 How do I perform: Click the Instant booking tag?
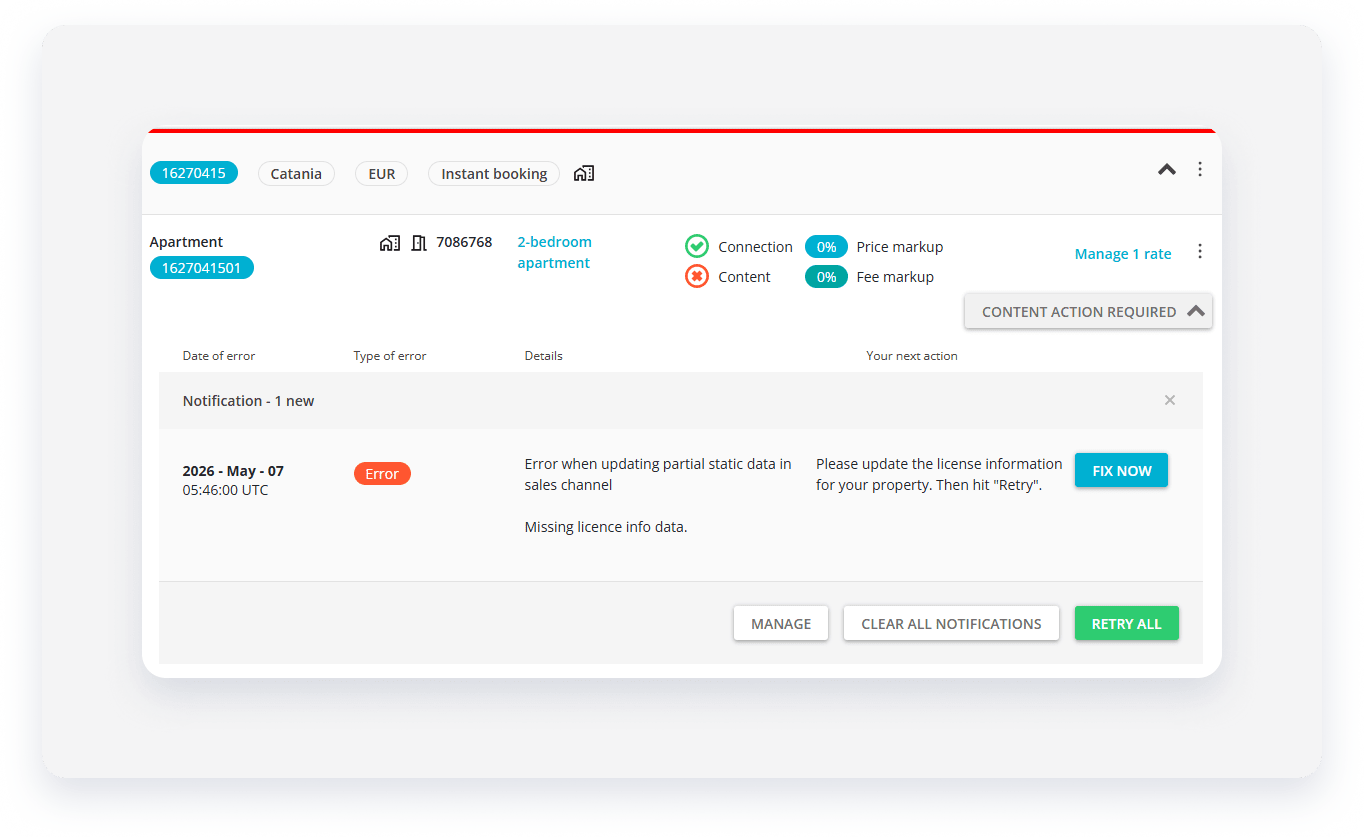494,173
